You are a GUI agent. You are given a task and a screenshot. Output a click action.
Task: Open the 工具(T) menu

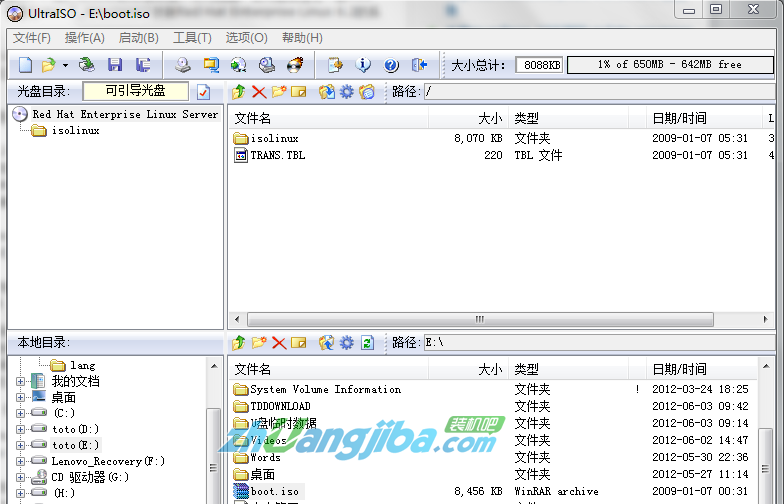[192, 38]
